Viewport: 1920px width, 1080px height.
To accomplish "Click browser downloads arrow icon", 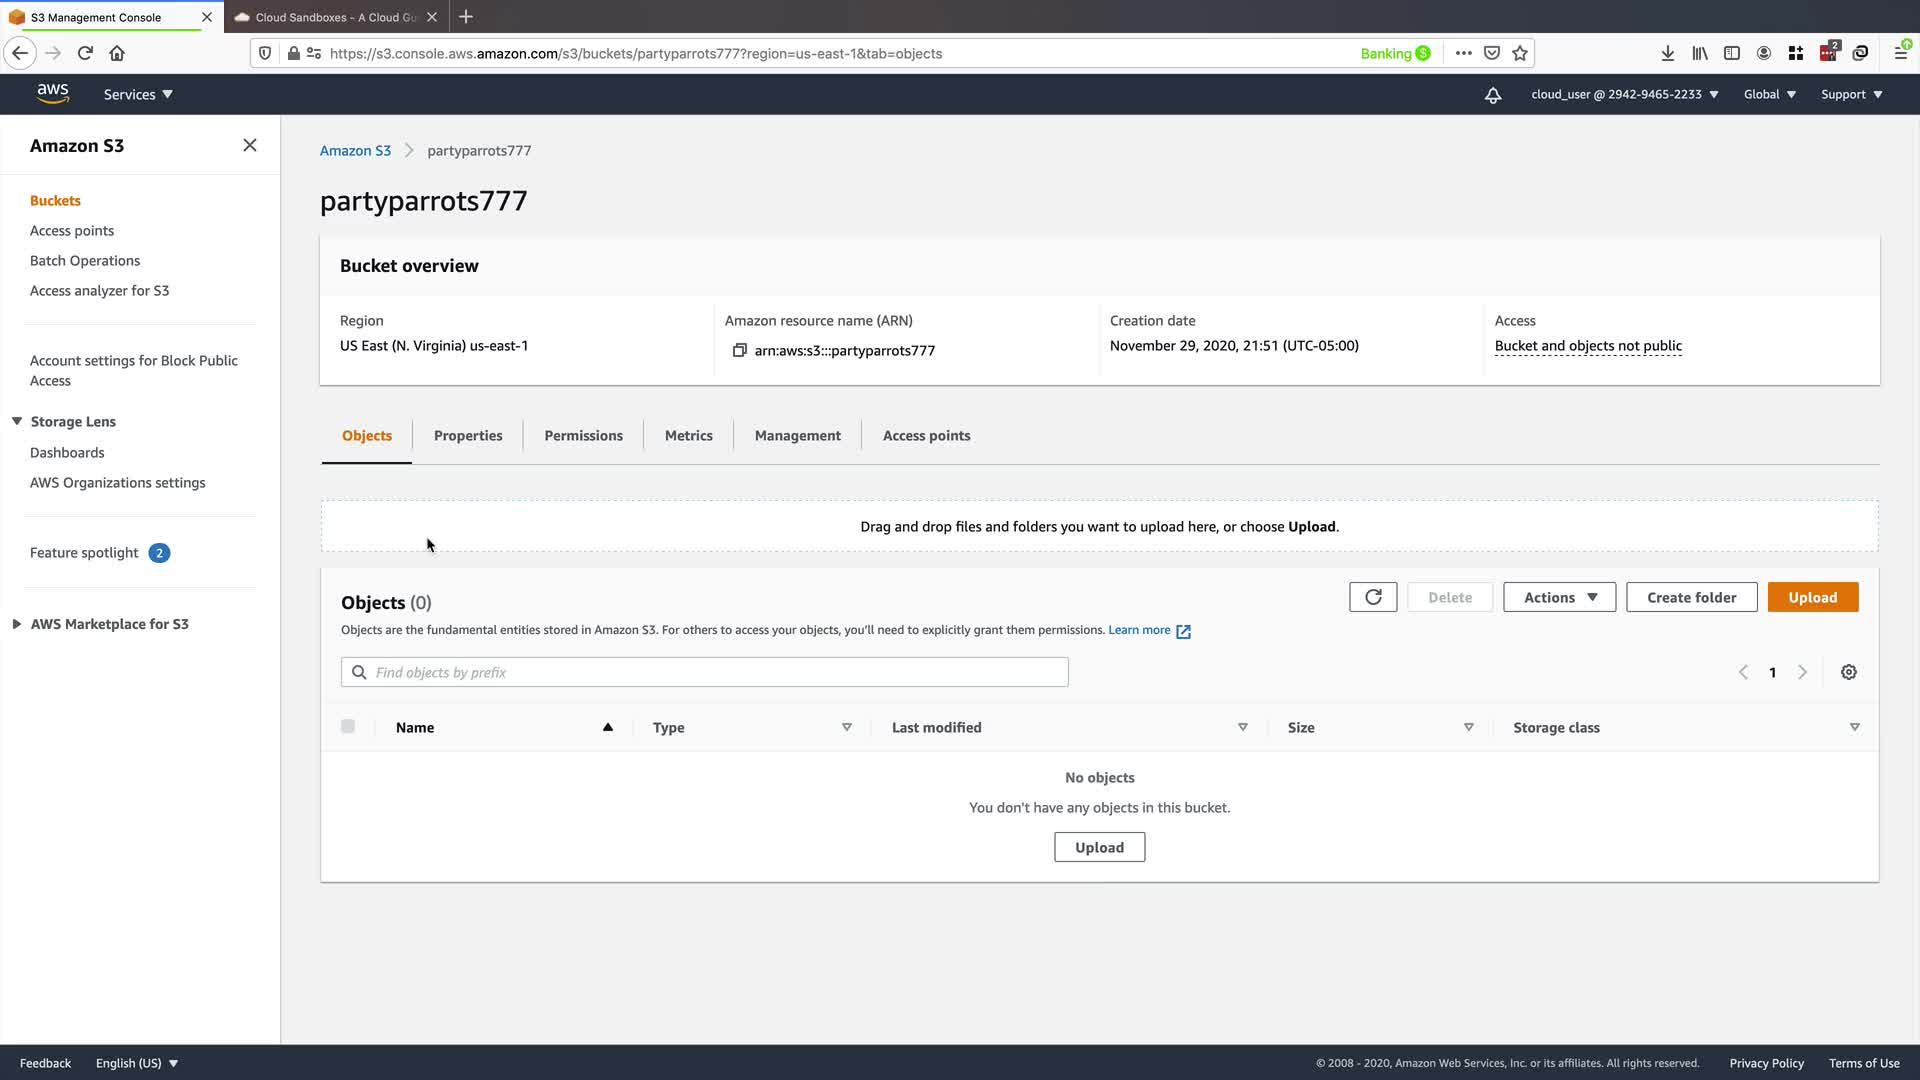I will click(x=1667, y=54).
